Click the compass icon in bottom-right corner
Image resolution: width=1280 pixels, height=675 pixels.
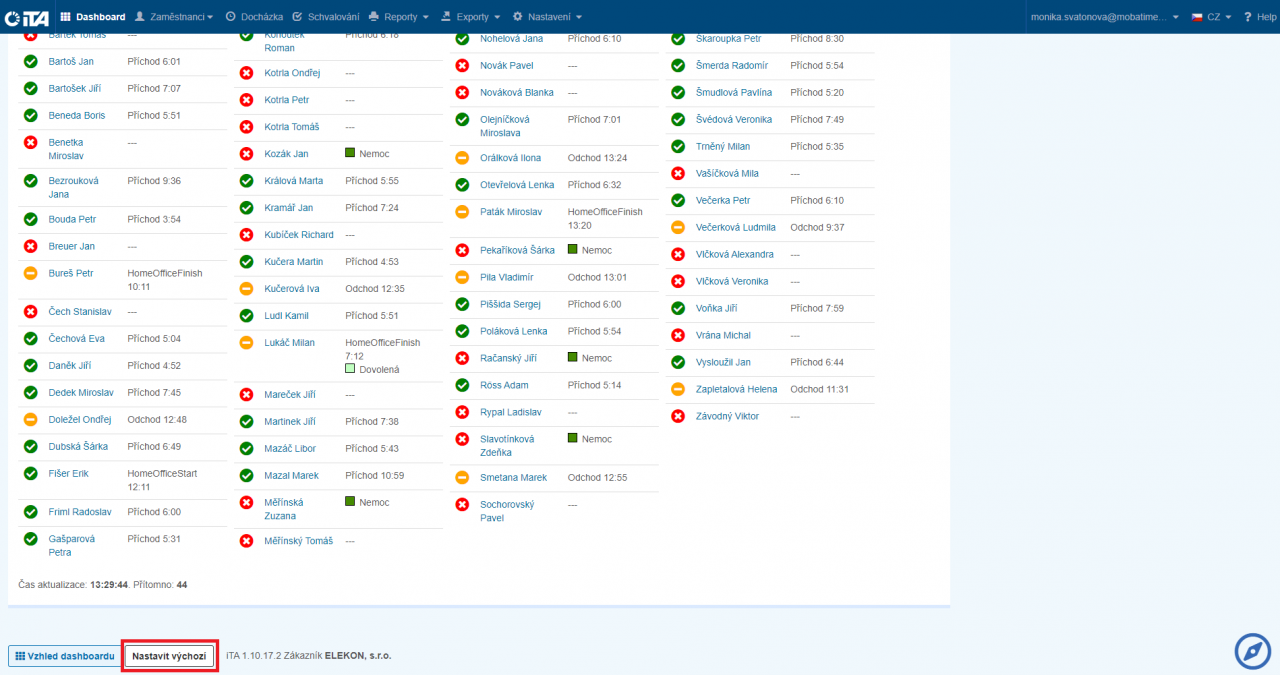1252,651
